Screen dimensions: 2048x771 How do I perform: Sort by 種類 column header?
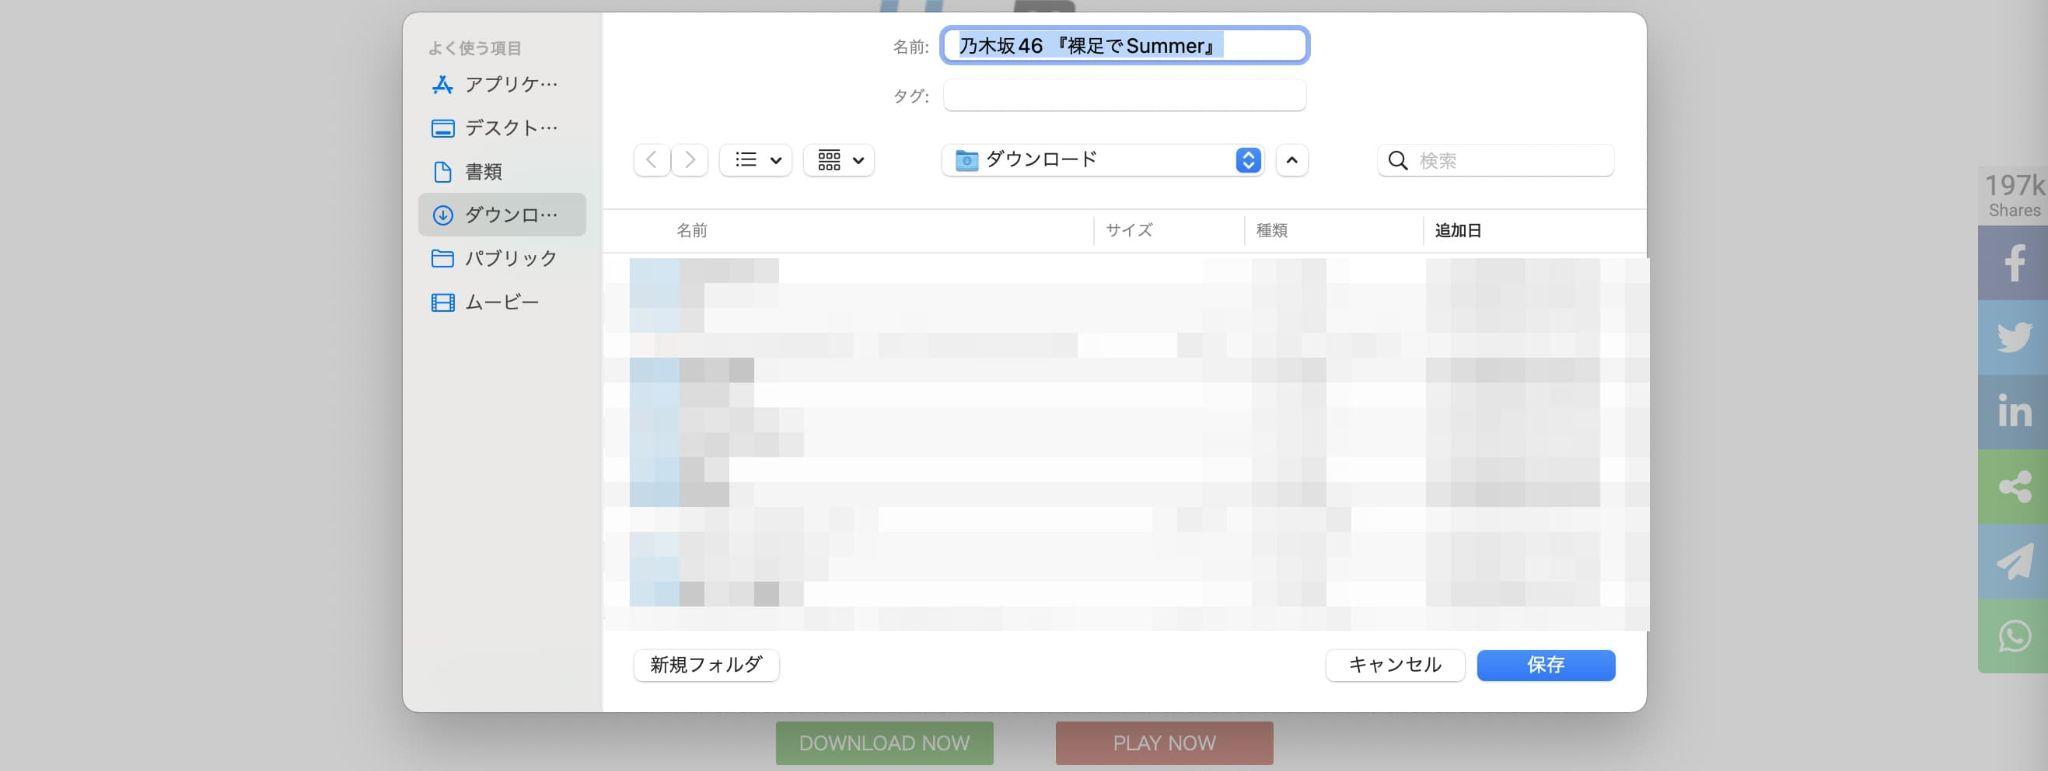point(1272,230)
